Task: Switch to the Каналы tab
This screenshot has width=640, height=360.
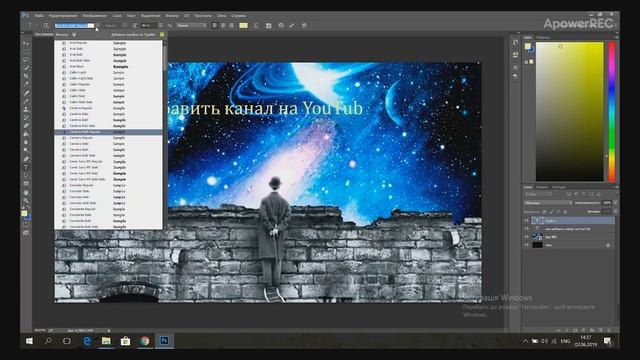Action: coord(542,187)
